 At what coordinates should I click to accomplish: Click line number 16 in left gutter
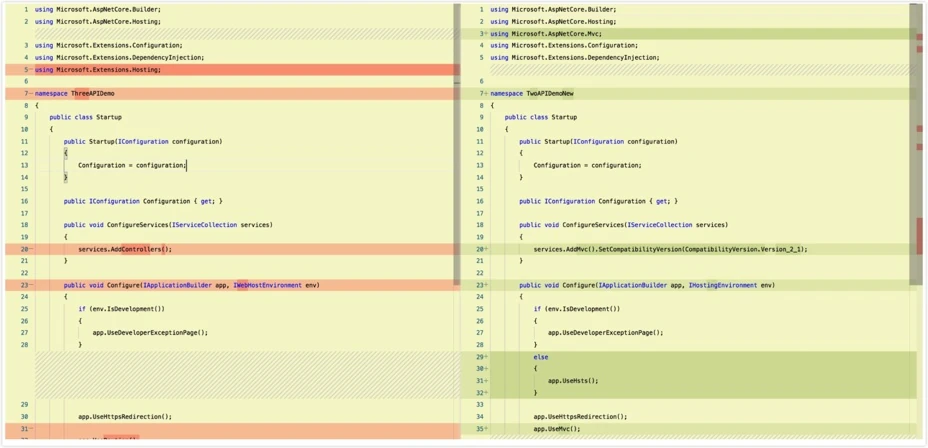tap(24, 201)
